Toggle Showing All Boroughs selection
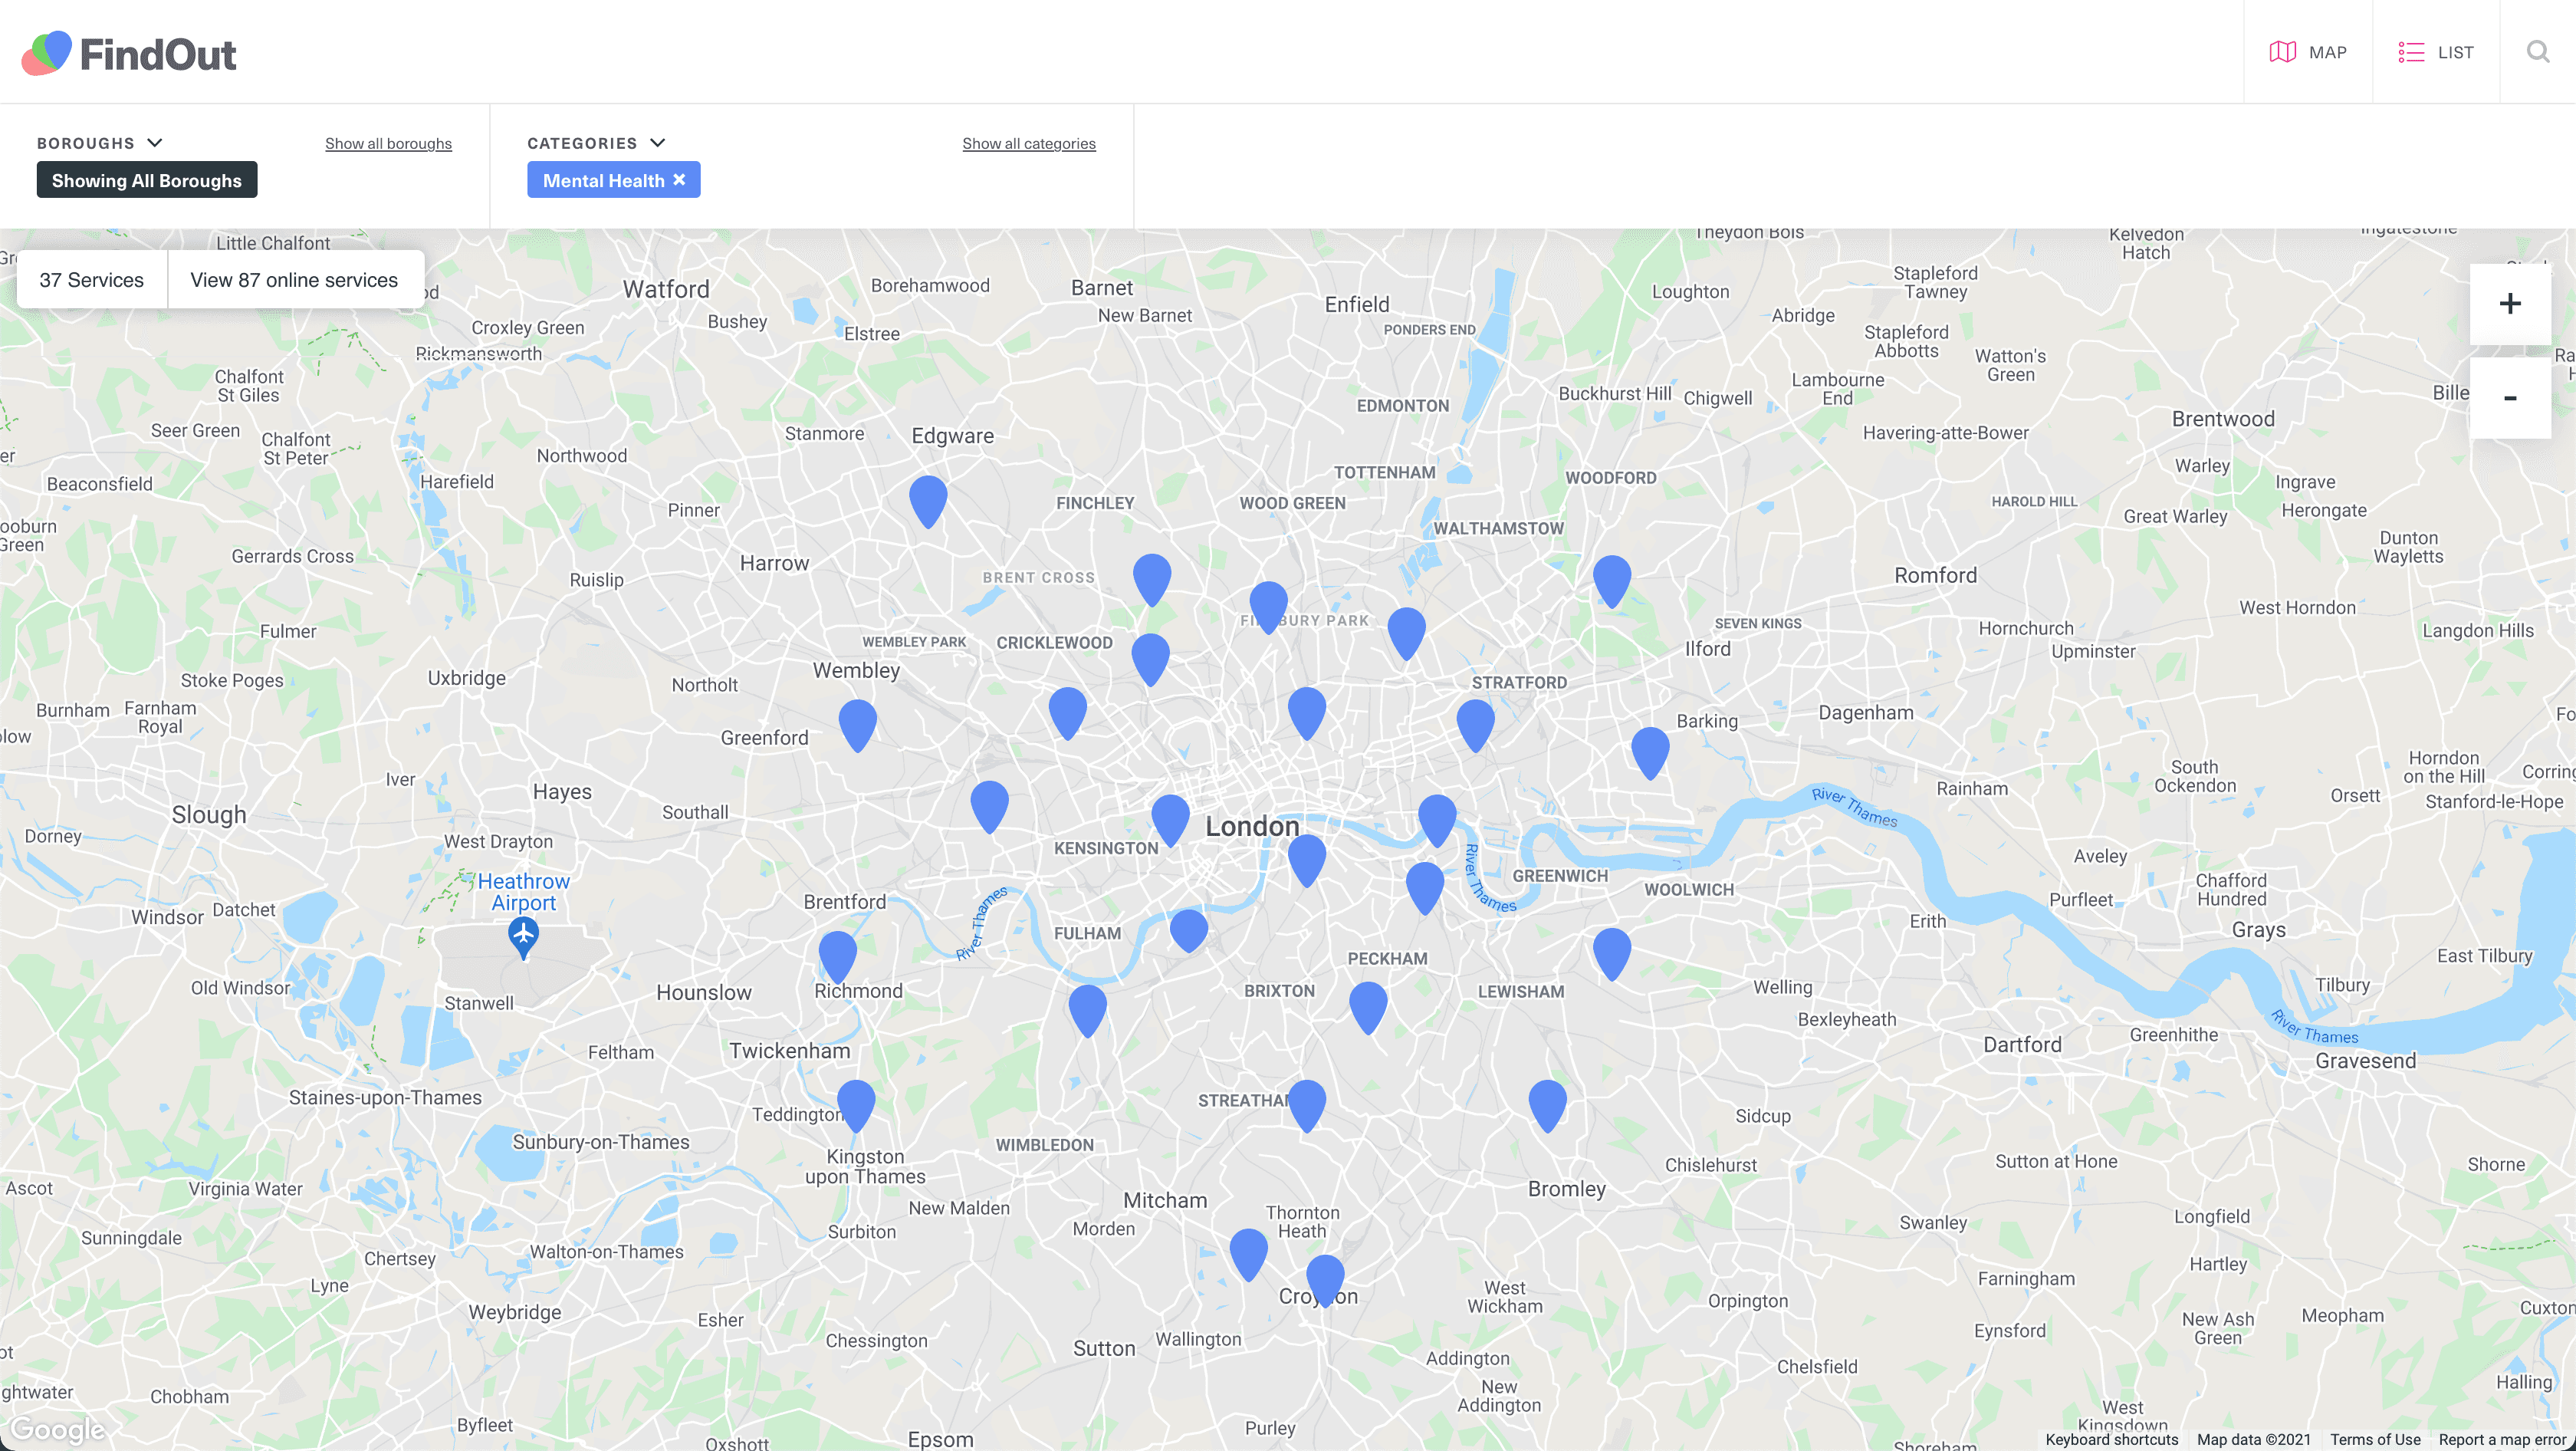Screen dimensions: 2576x1451 pos(147,179)
